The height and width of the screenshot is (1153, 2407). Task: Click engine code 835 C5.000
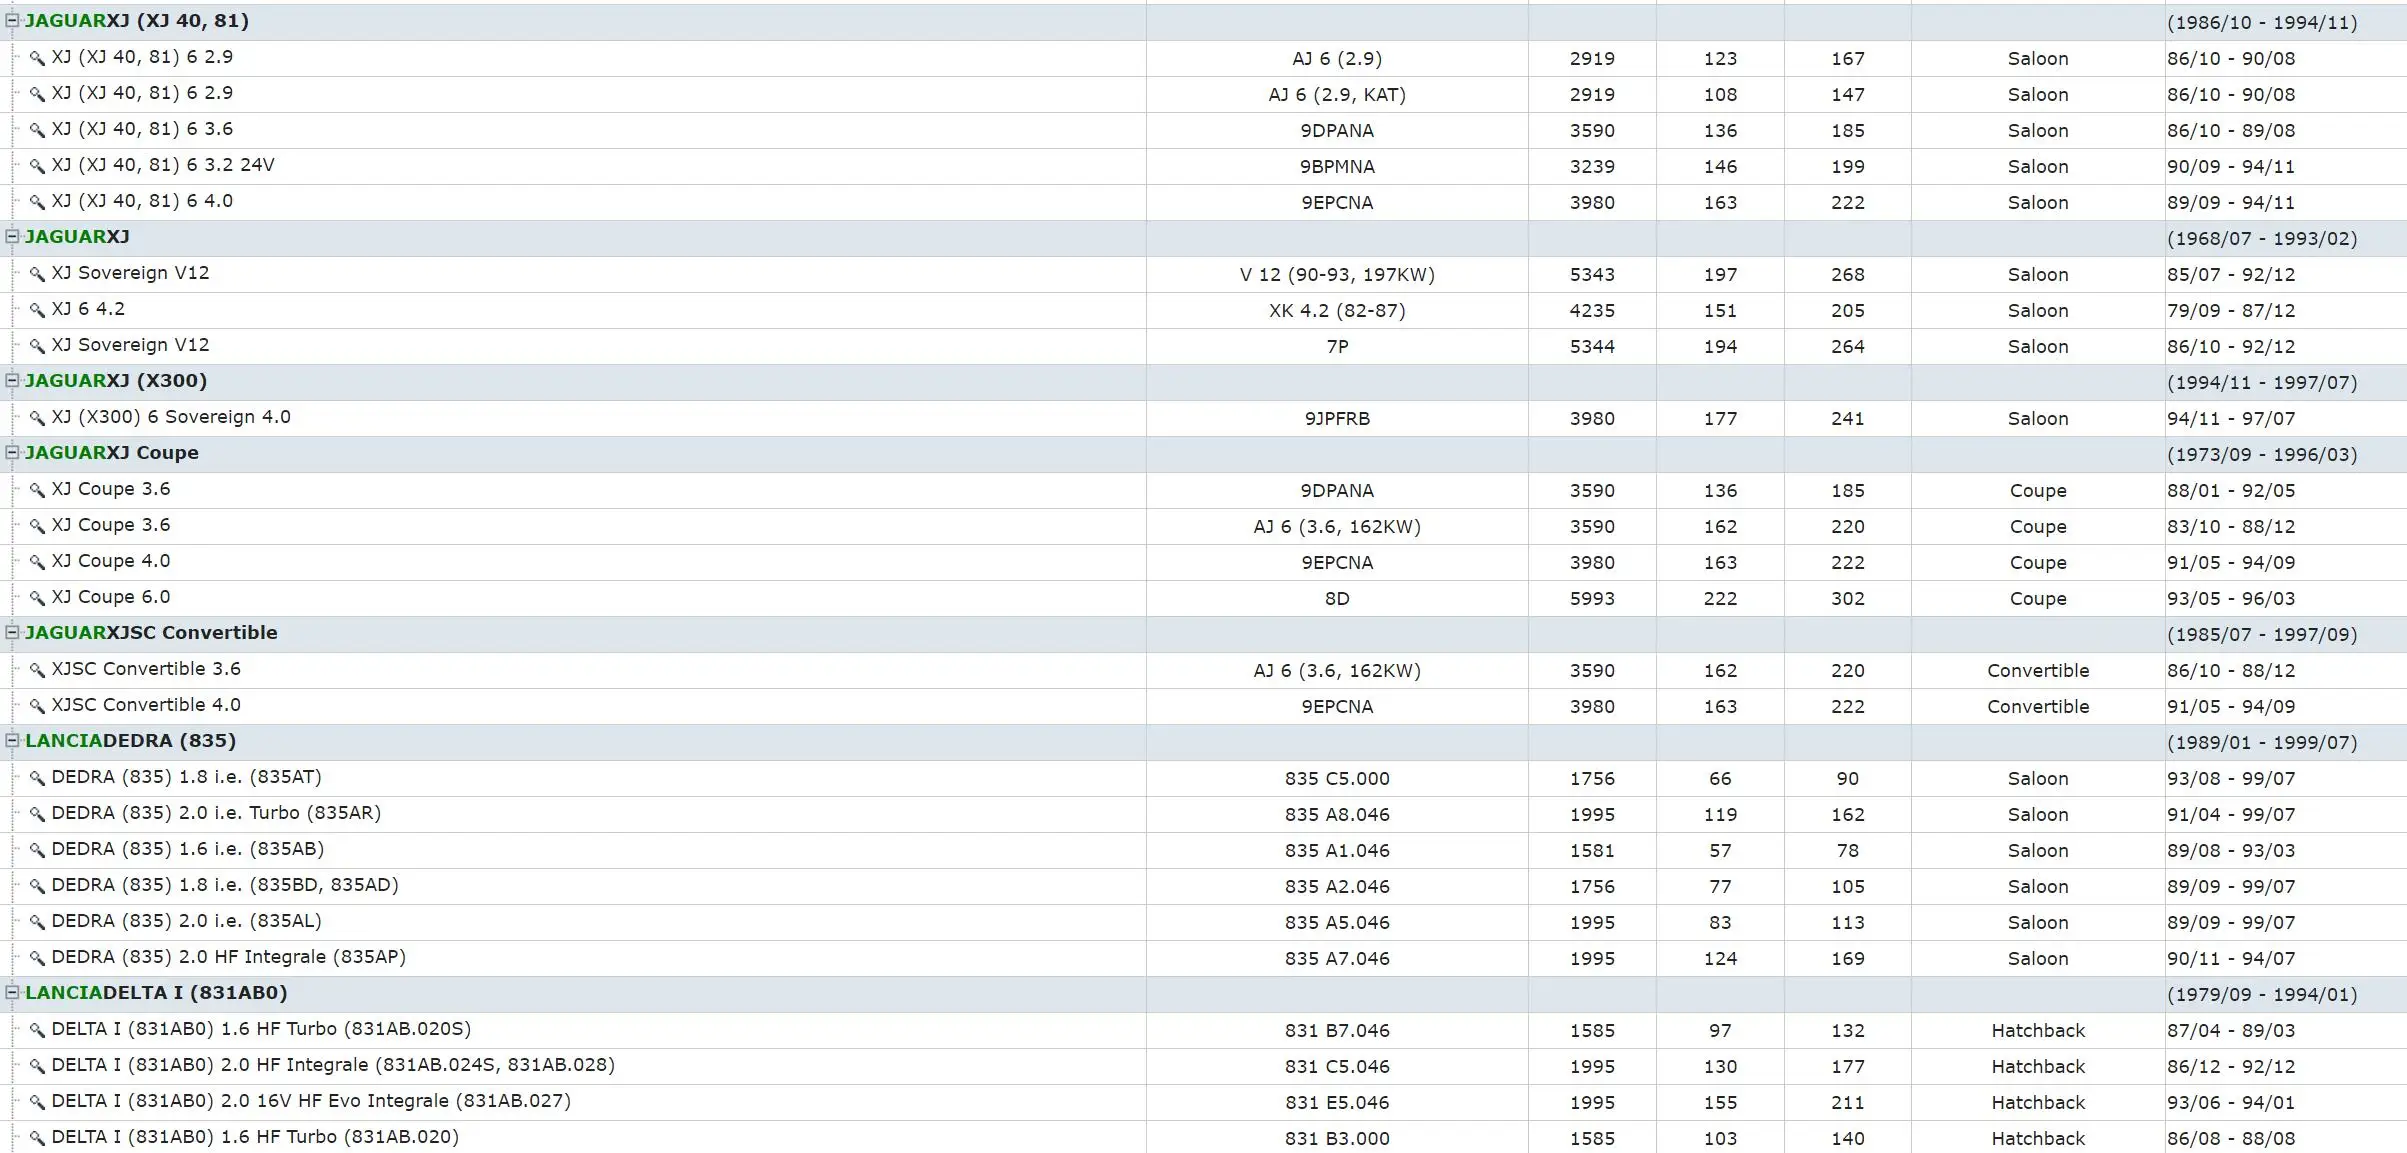(1337, 779)
